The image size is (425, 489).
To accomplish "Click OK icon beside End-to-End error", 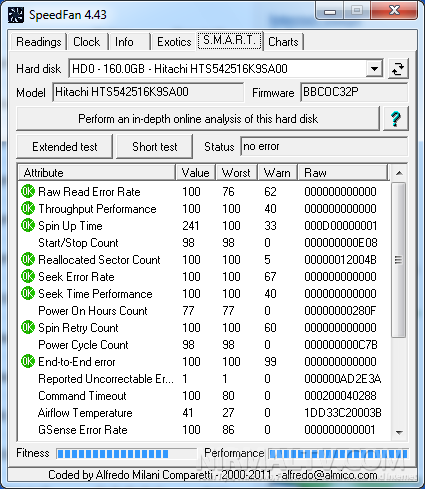I will click(x=28, y=362).
